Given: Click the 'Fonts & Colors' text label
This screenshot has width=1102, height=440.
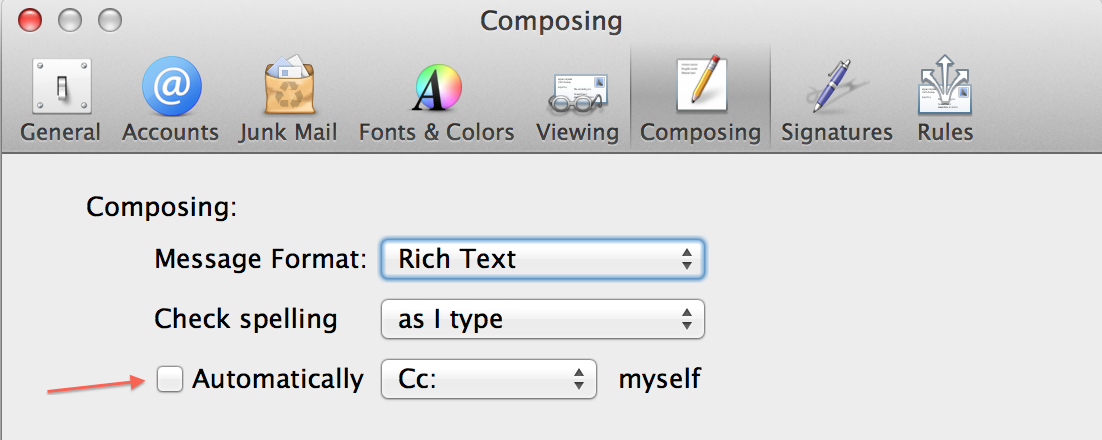Looking at the screenshot, I should tap(437, 132).
